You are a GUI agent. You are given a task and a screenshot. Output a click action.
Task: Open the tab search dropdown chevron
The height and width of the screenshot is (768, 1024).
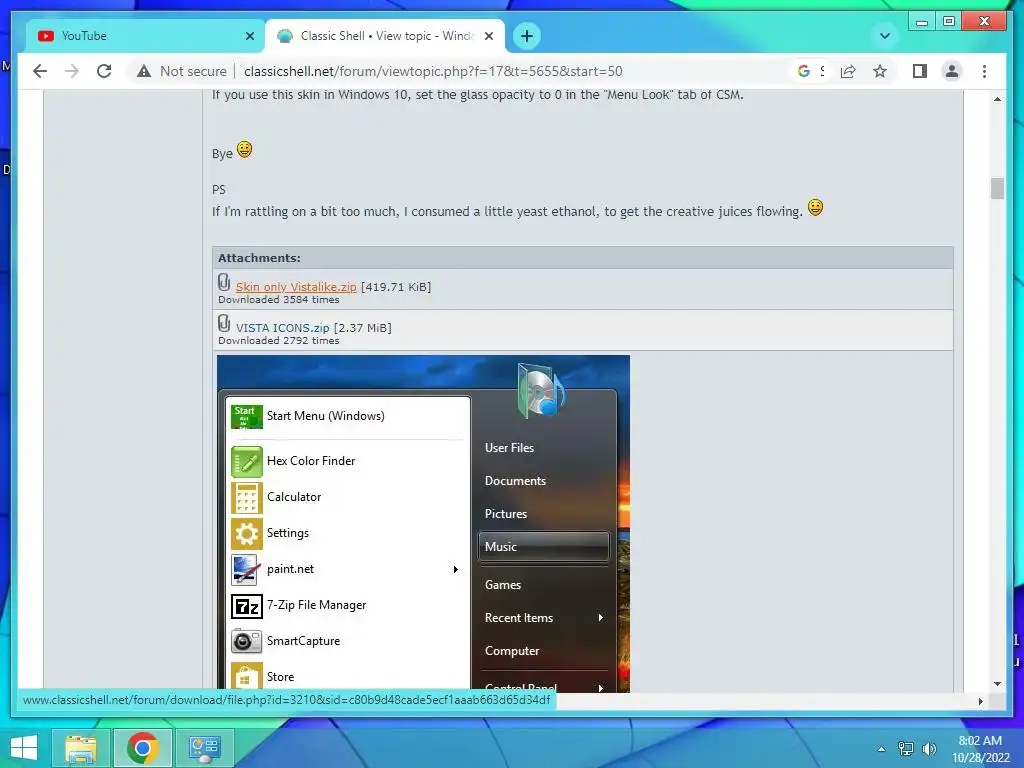click(x=885, y=36)
